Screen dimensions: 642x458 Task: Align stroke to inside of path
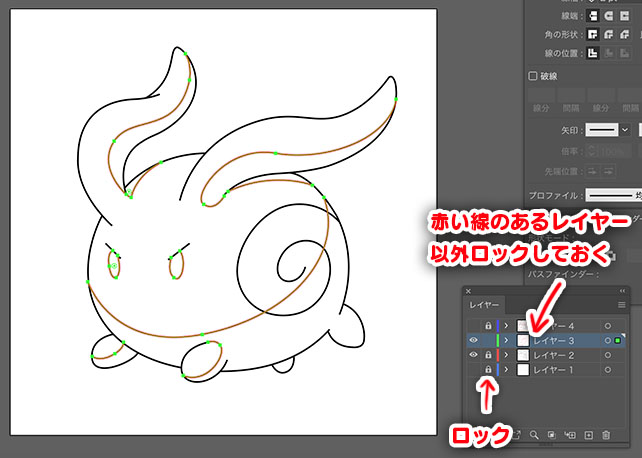pos(608,53)
